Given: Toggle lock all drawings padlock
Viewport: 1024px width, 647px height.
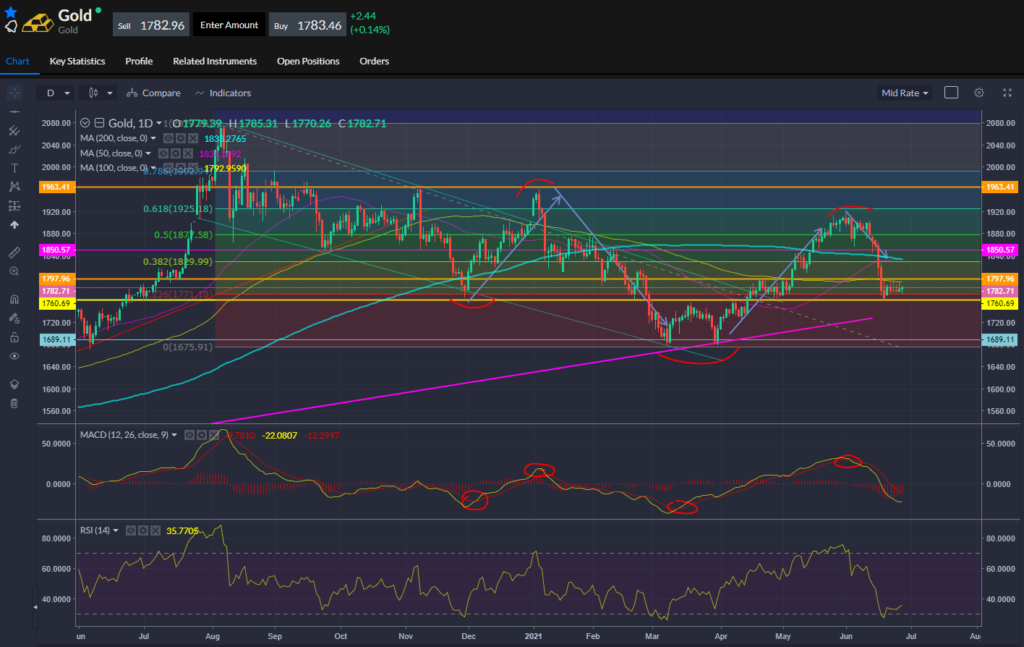Looking at the screenshot, I should [14, 337].
